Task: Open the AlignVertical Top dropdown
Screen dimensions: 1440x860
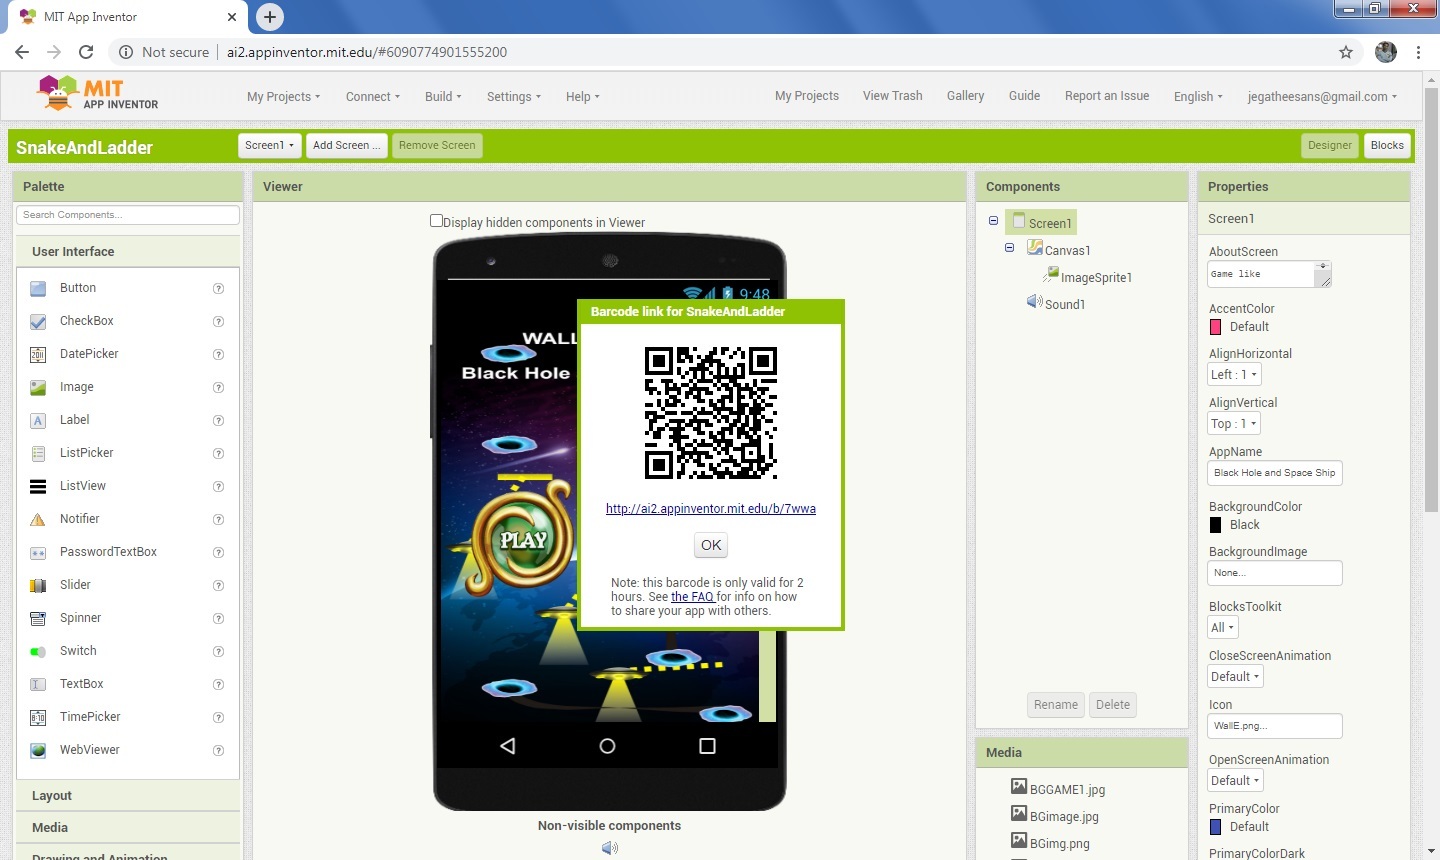Action: coord(1234,423)
